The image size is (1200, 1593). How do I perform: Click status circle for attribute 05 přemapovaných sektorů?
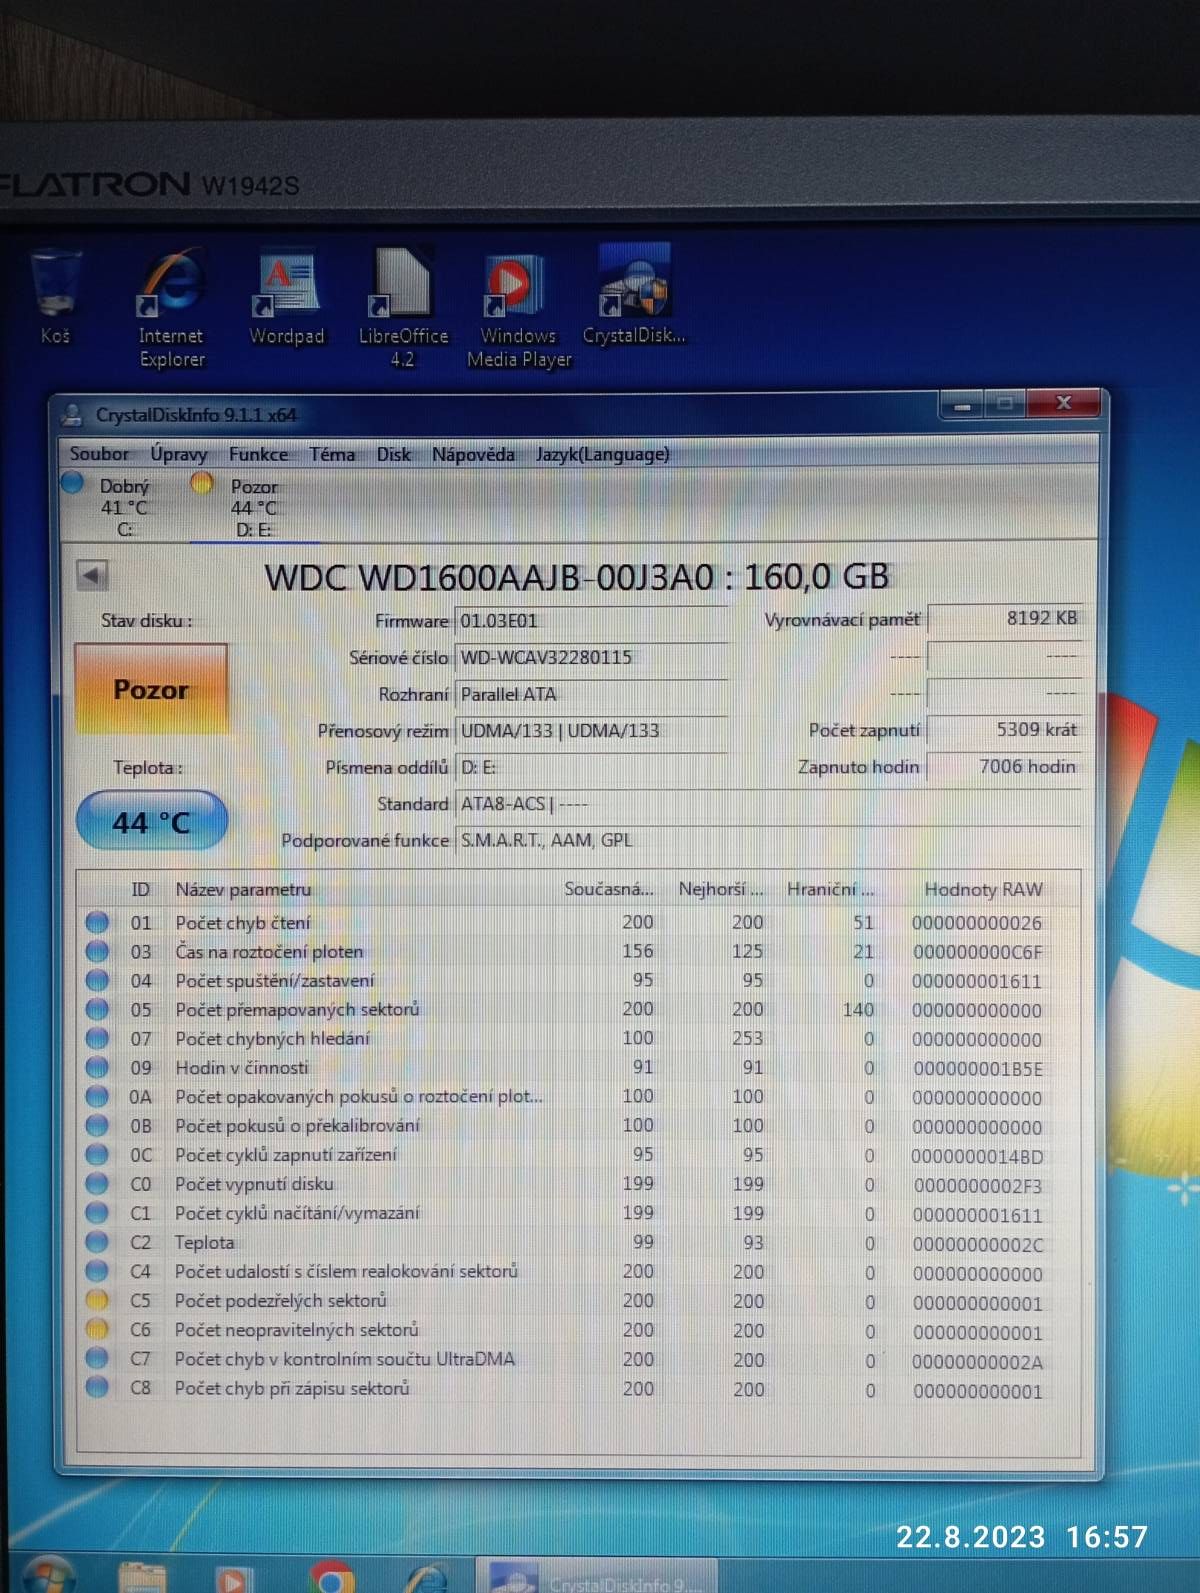pyautogui.click(x=97, y=1009)
